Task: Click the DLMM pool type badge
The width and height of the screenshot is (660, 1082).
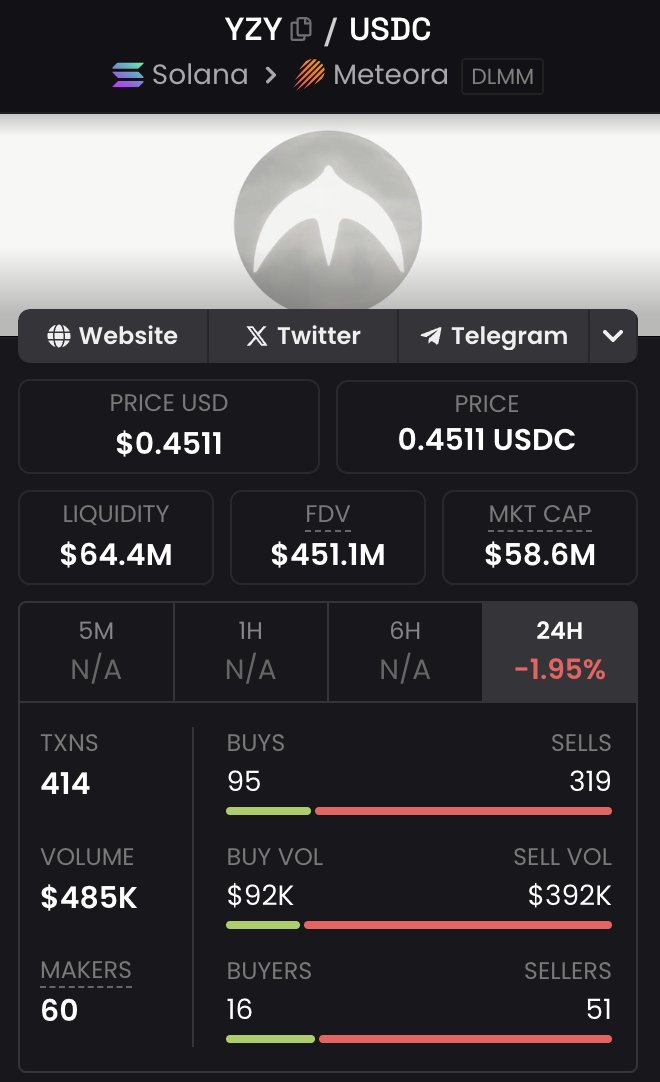Action: pyautogui.click(x=502, y=77)
